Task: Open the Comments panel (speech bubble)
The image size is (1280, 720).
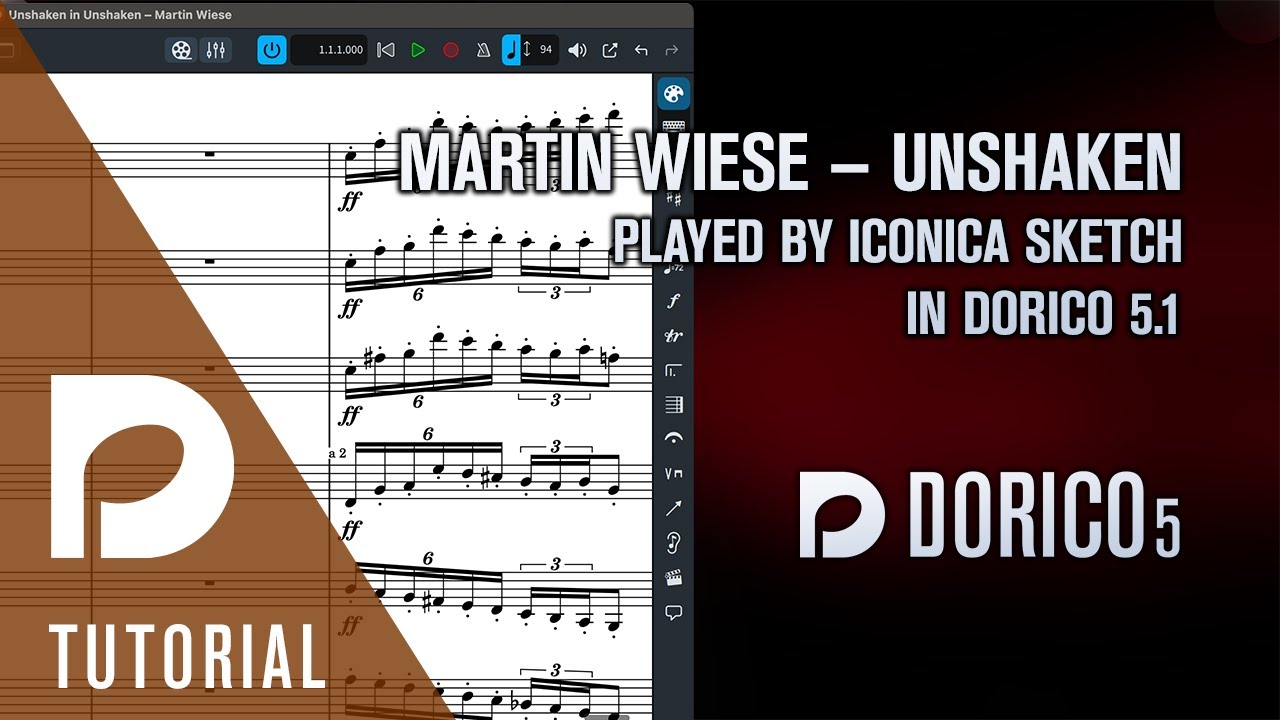Action: pyautogui.click(x=674, y=612)
